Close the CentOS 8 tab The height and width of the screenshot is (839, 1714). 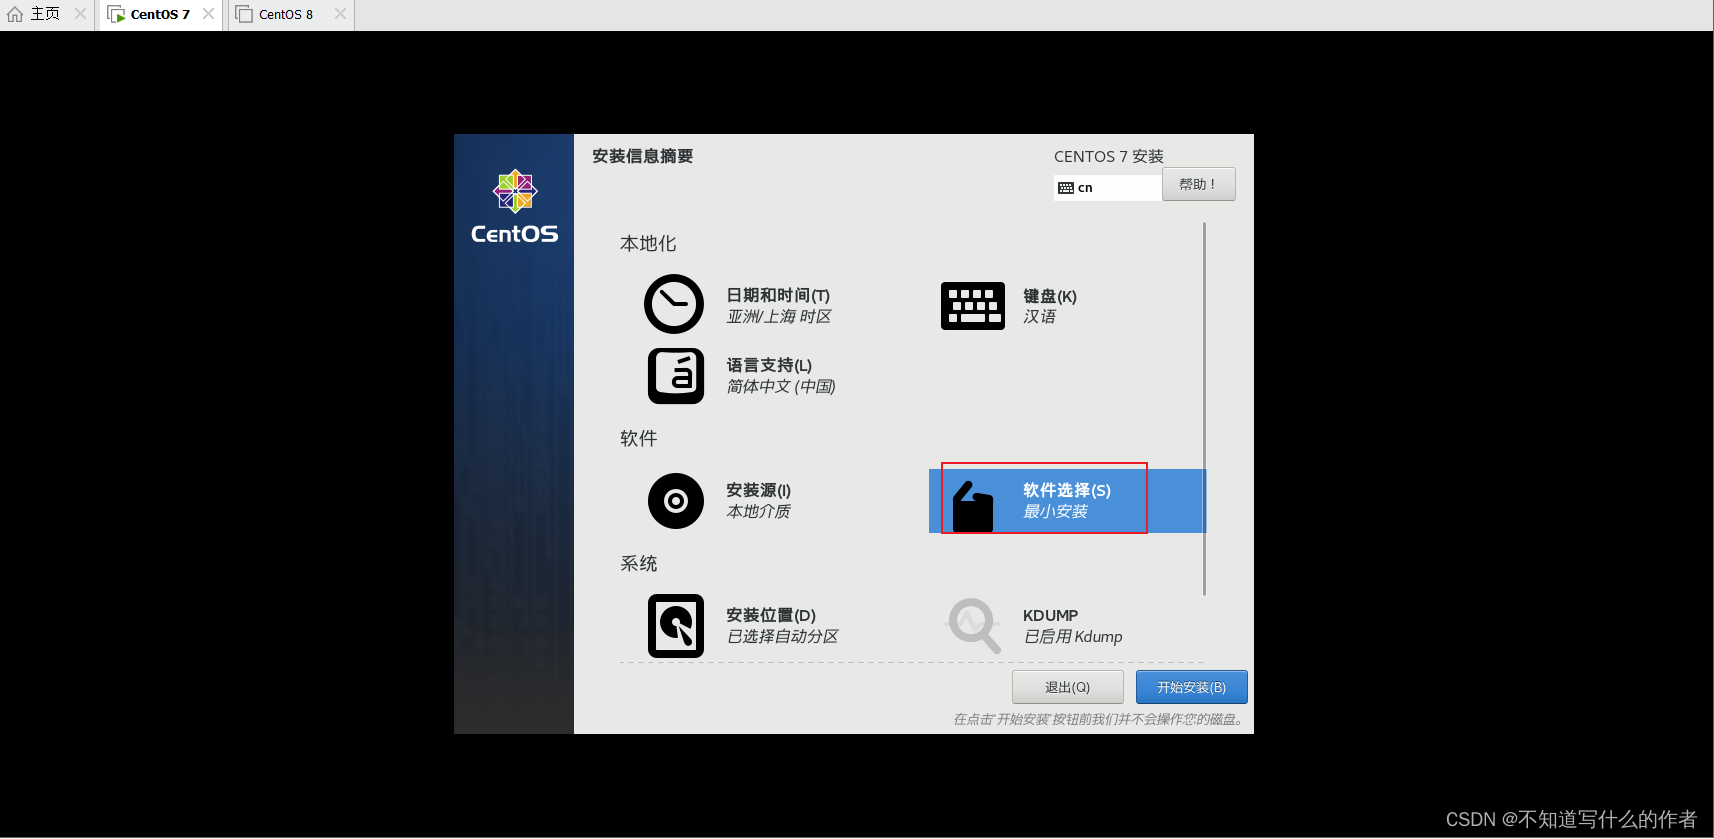tap(340, 14)
